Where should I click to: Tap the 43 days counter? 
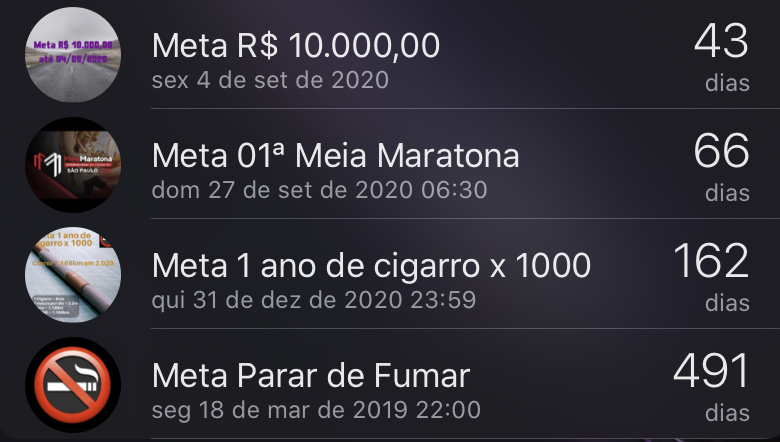coord(721,41)
